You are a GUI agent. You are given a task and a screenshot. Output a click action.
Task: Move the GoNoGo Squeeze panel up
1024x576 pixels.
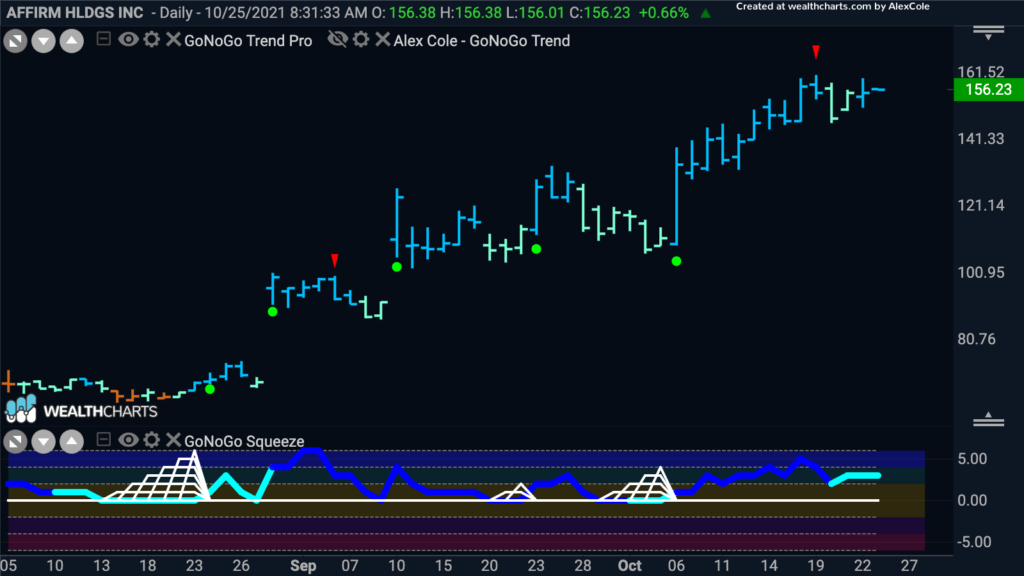tap(71, 442)
